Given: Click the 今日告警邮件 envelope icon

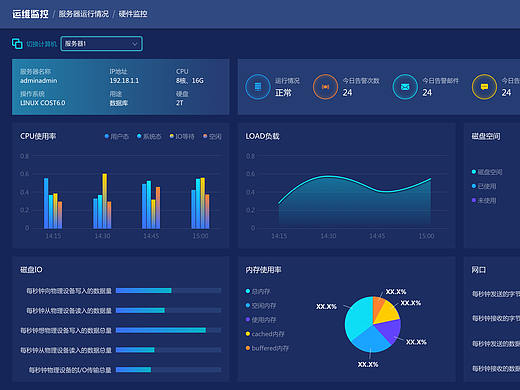Looking at the screenshot, I should pyautogui.click(x=405, y=87).
